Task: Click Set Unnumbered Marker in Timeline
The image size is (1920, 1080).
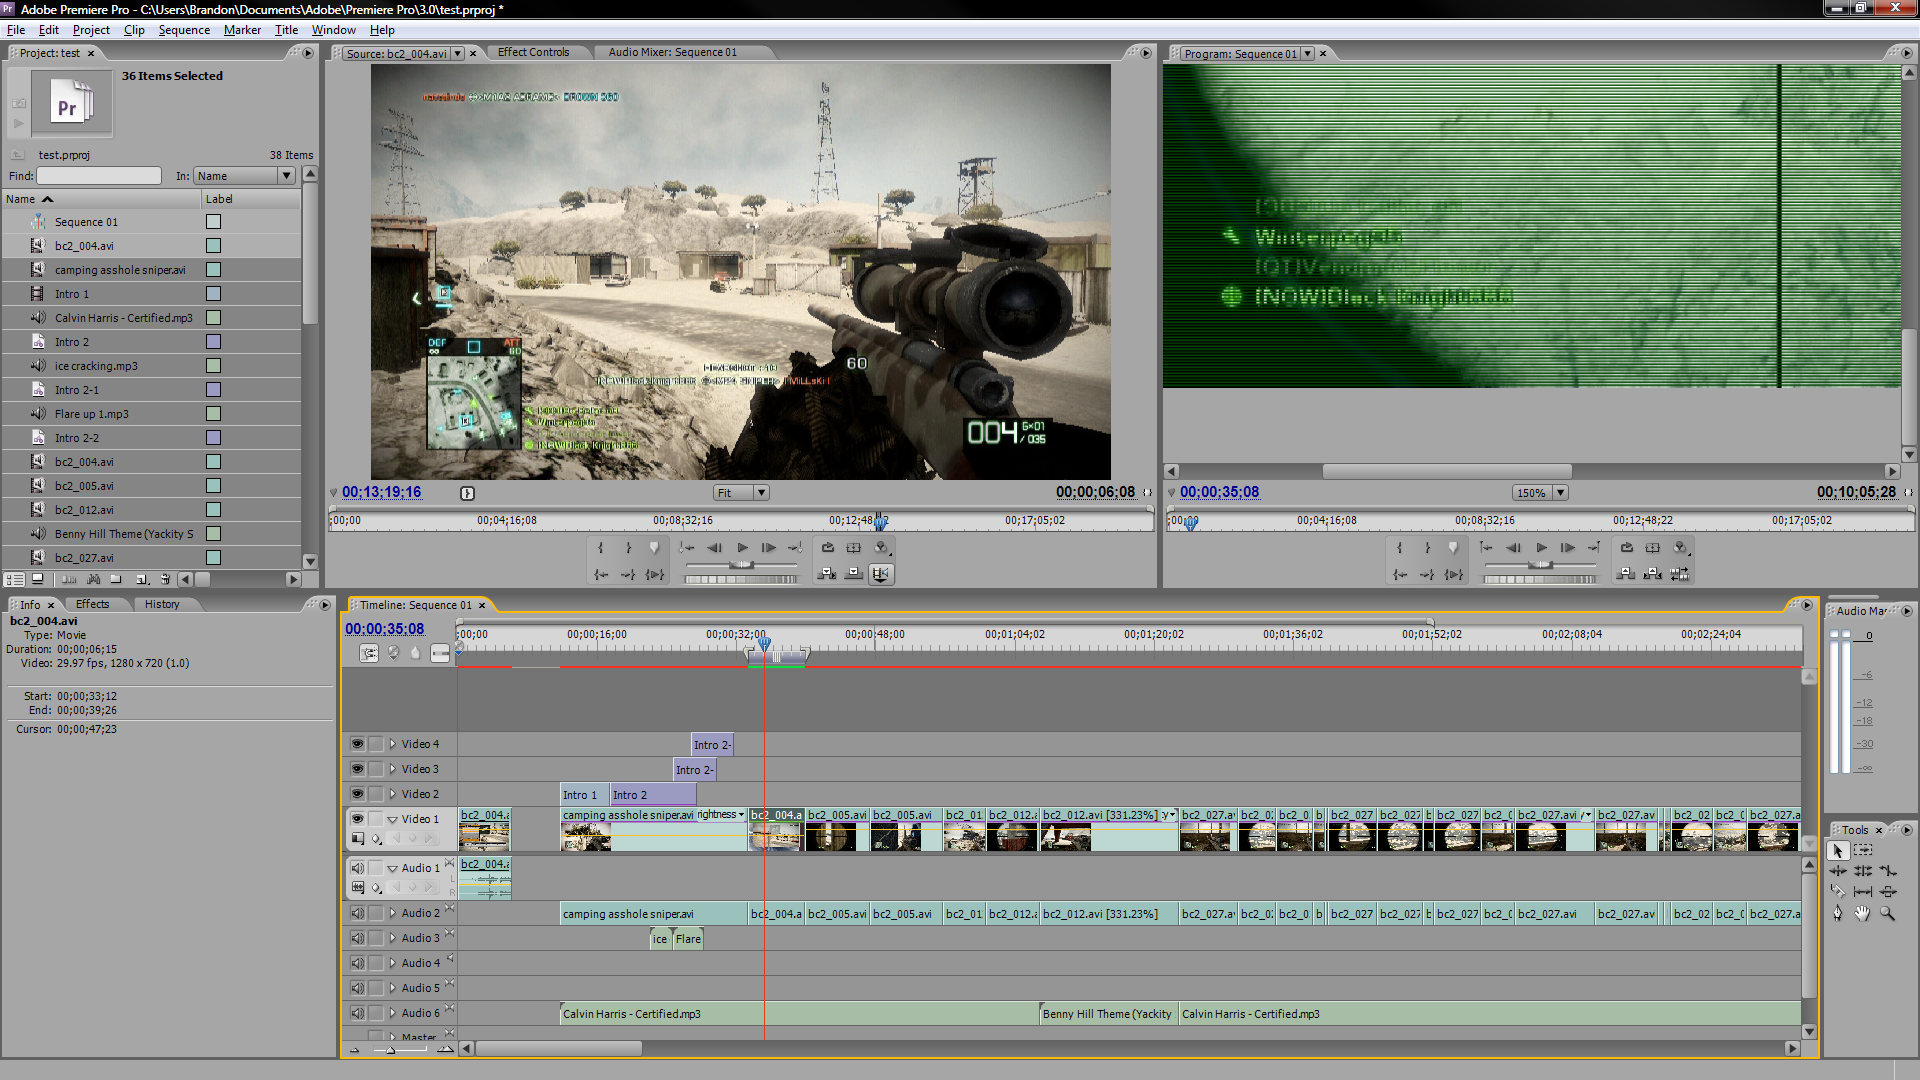Action: 415,653
